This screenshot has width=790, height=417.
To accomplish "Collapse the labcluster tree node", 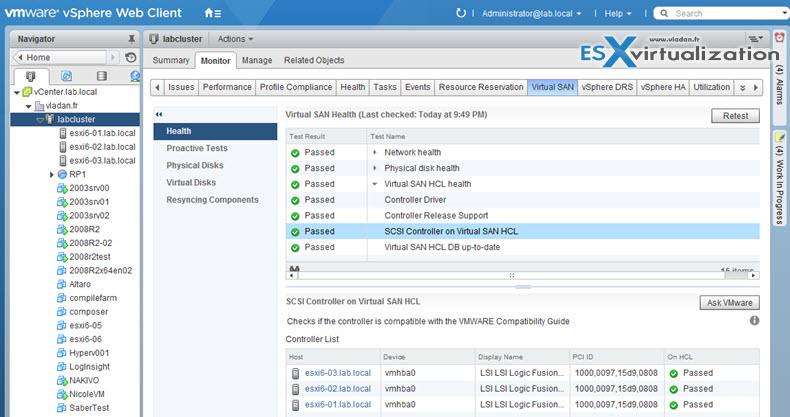I will (39, 119).
